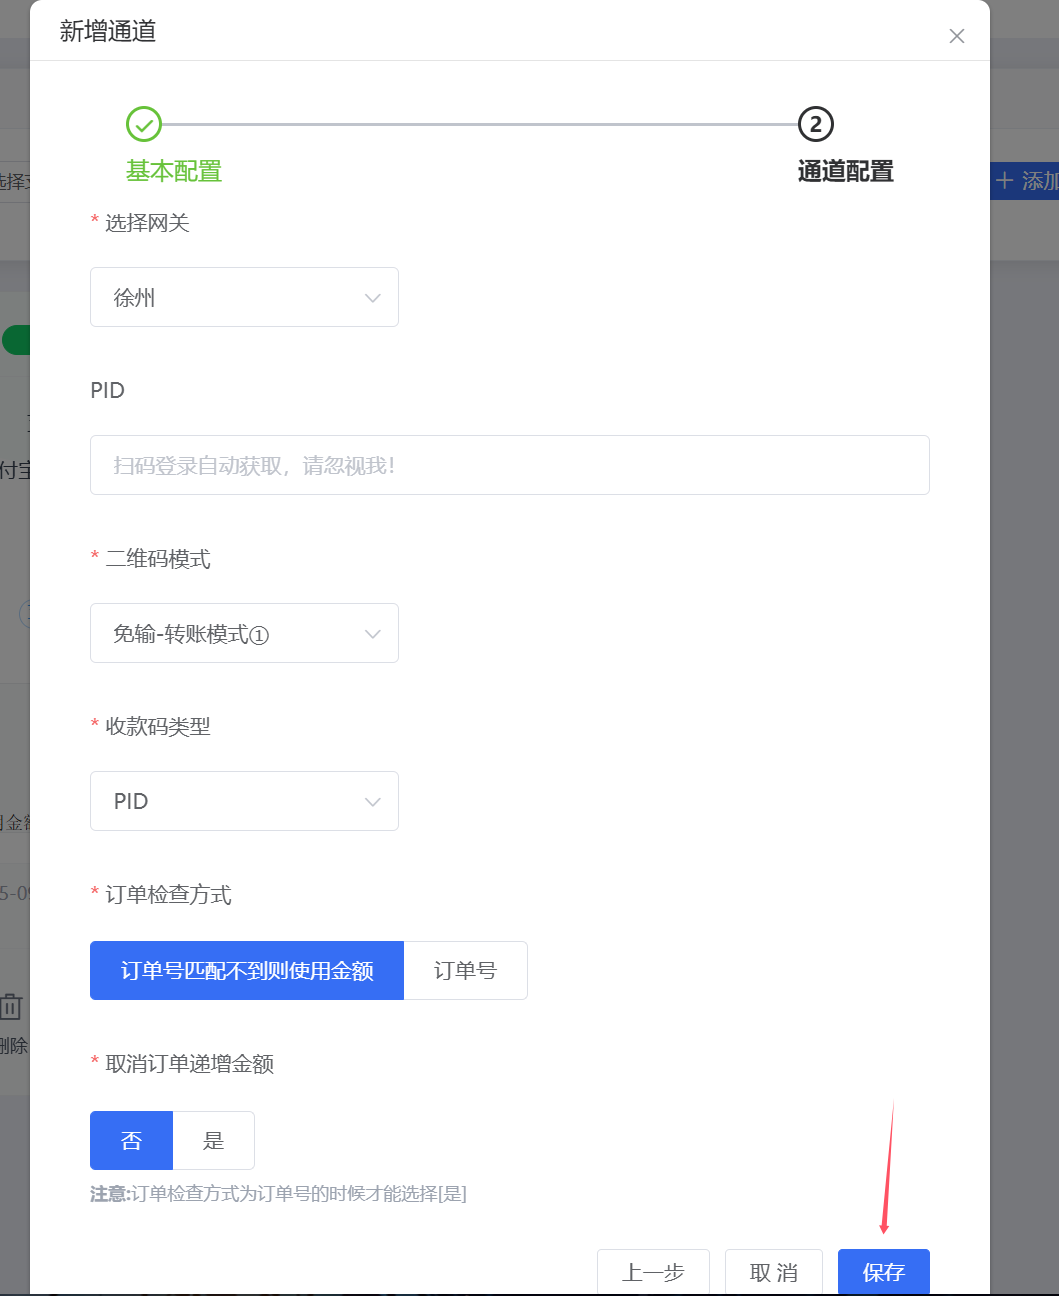This screenshot has height=1296, width=1059.
Task: Select 否 for 取消订单递增金额
Action: [x=131, y=1140]
